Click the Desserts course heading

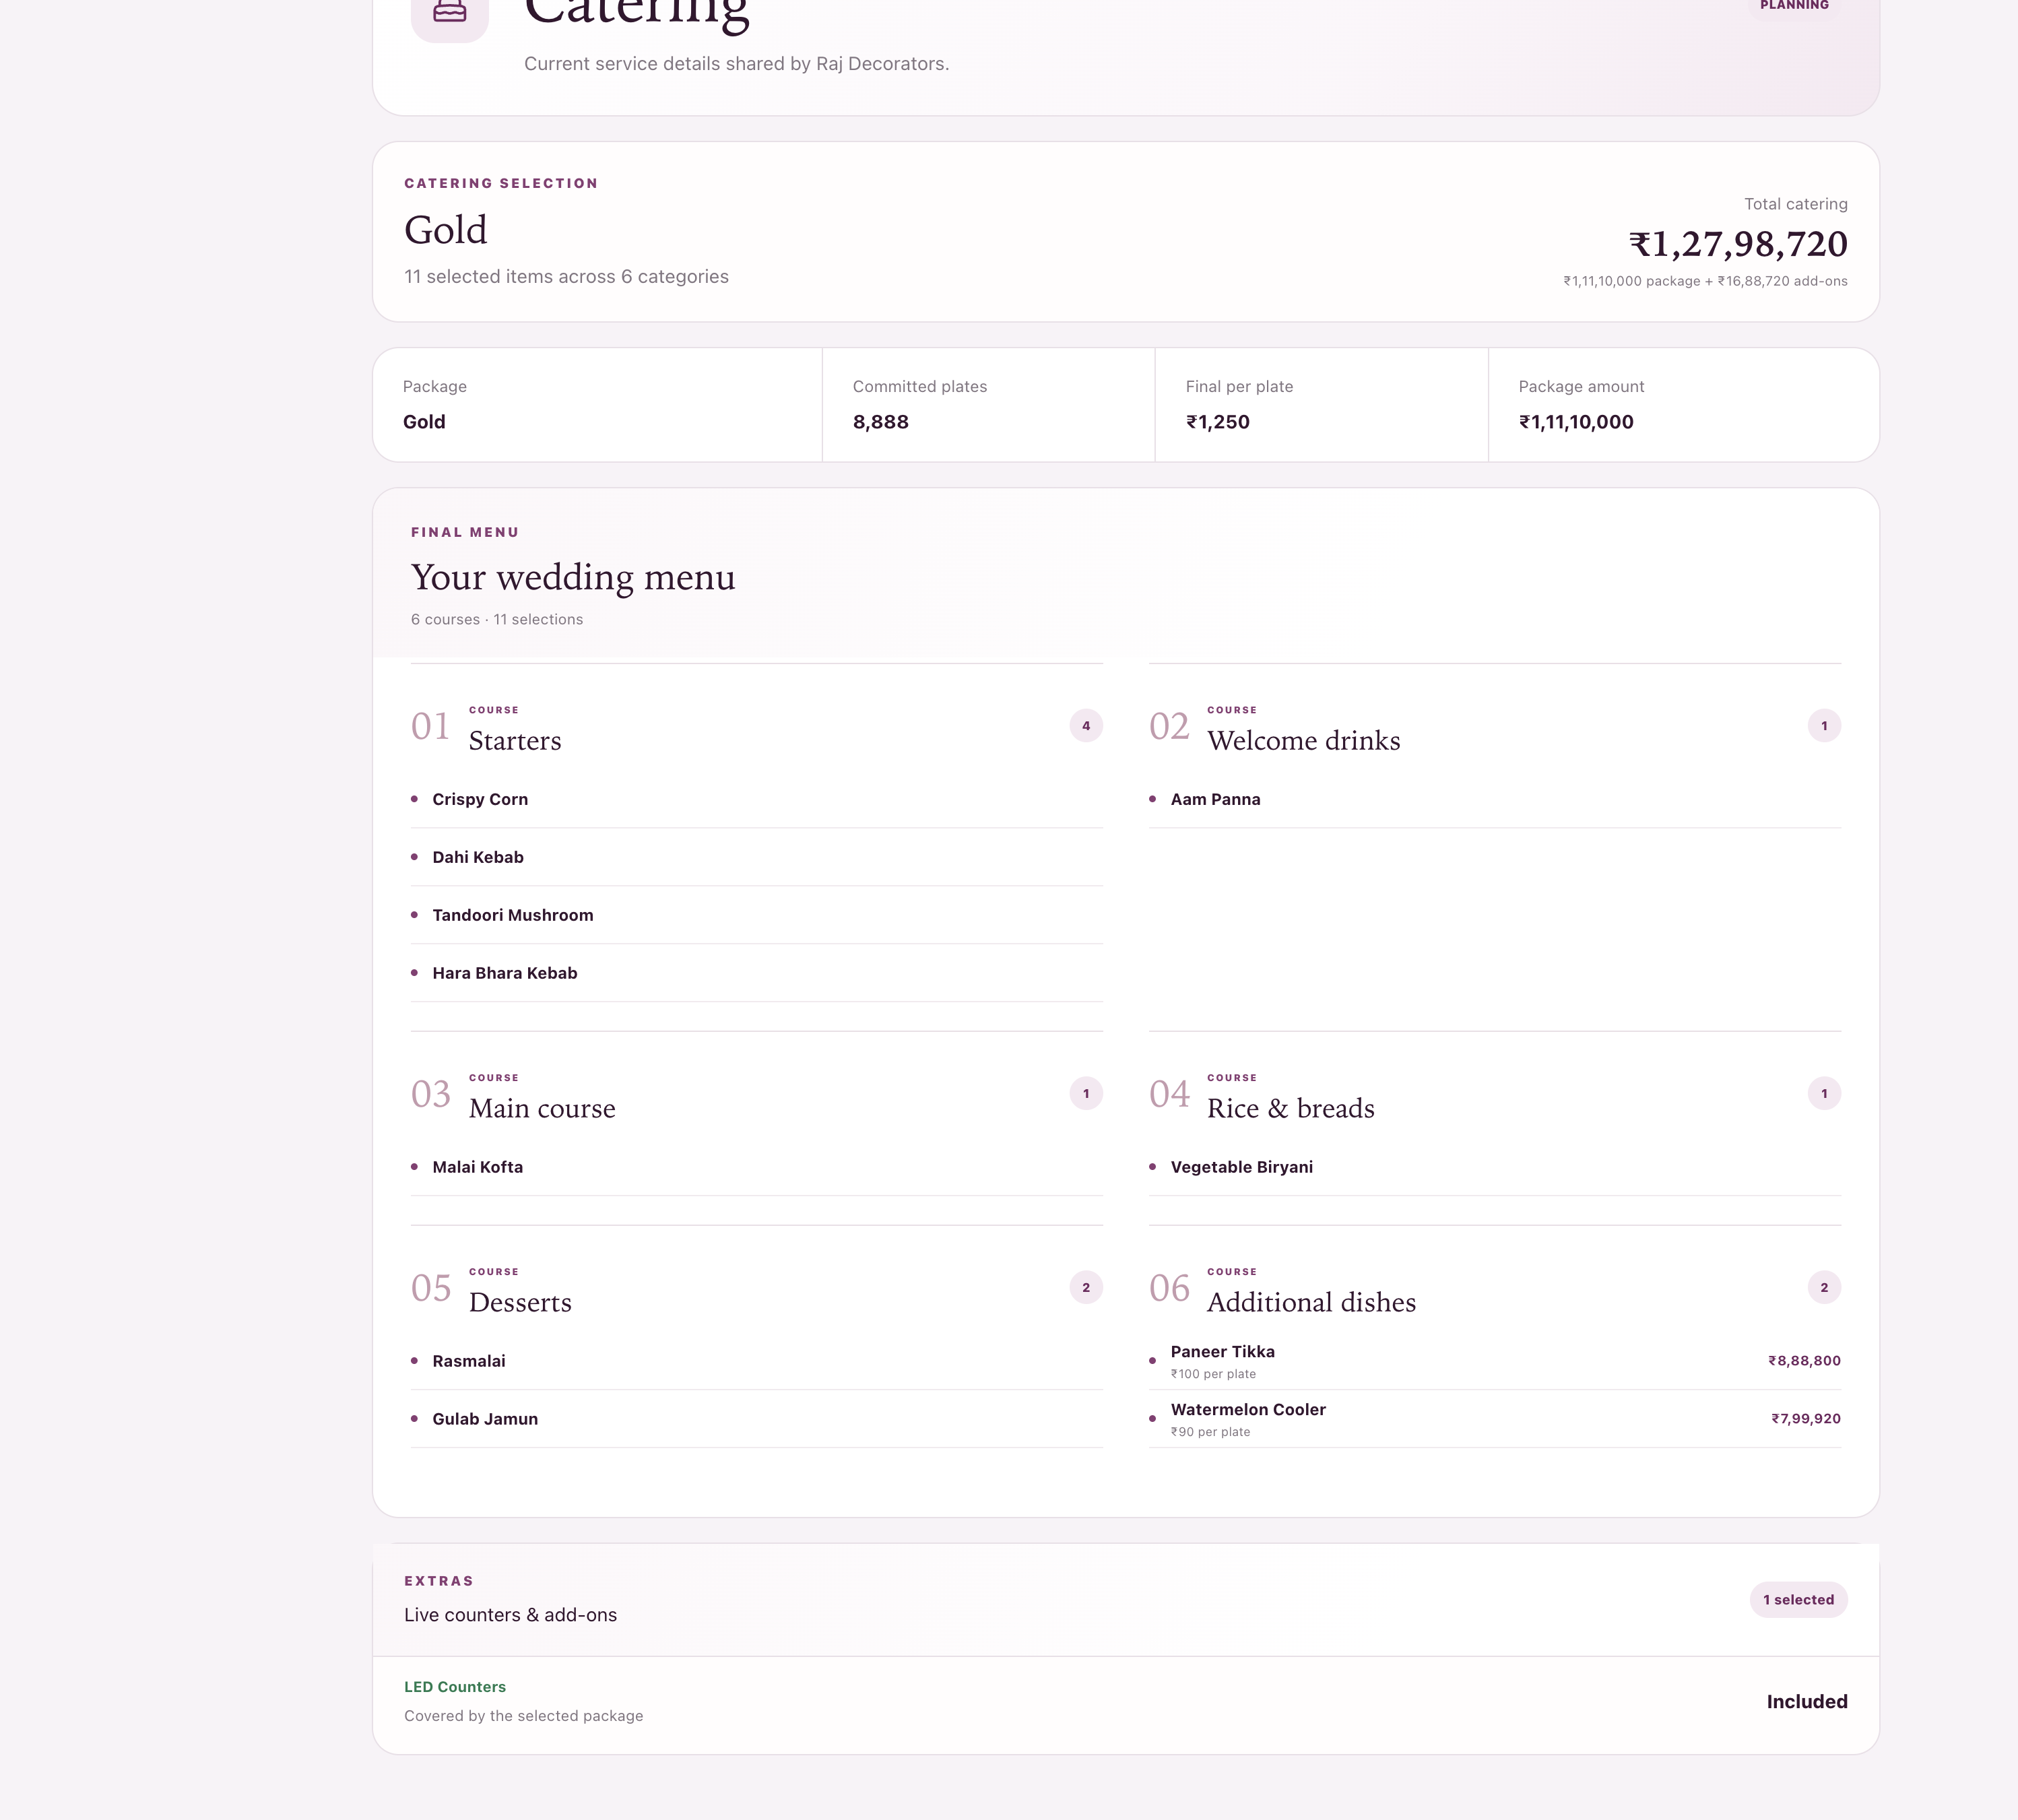click(x=520, y=1302)
